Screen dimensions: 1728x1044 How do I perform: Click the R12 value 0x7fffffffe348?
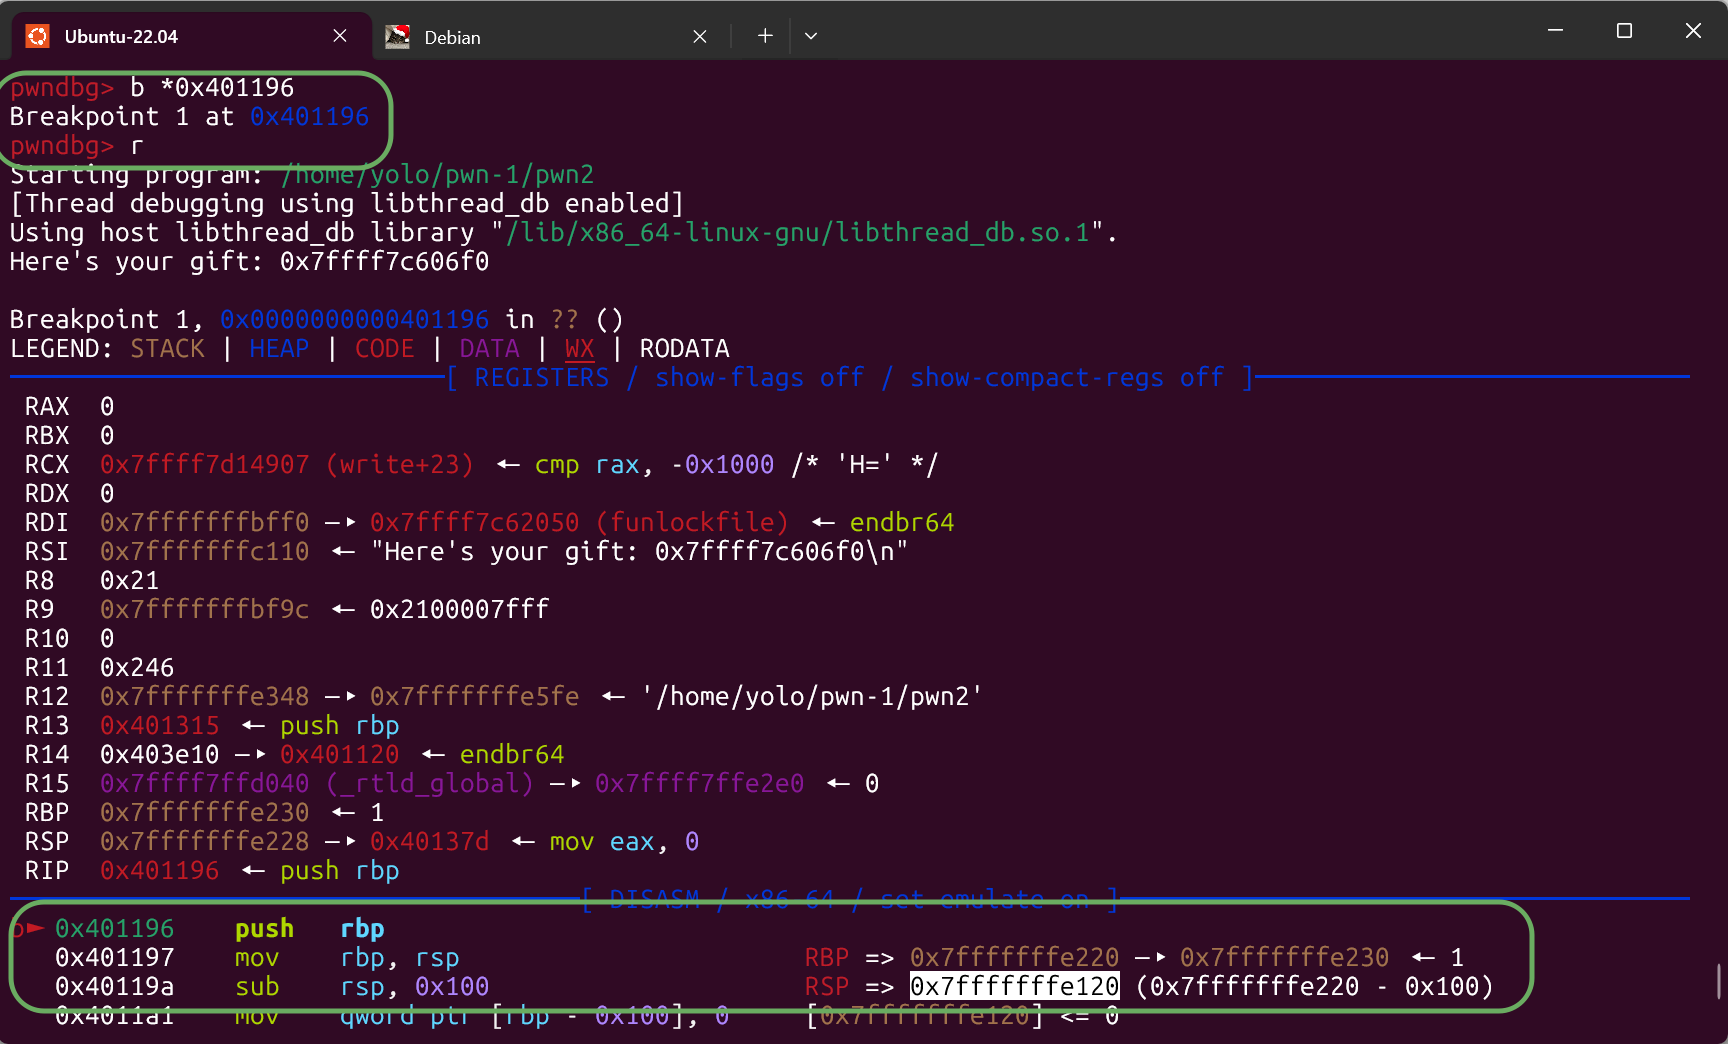[x=204, y=697]
